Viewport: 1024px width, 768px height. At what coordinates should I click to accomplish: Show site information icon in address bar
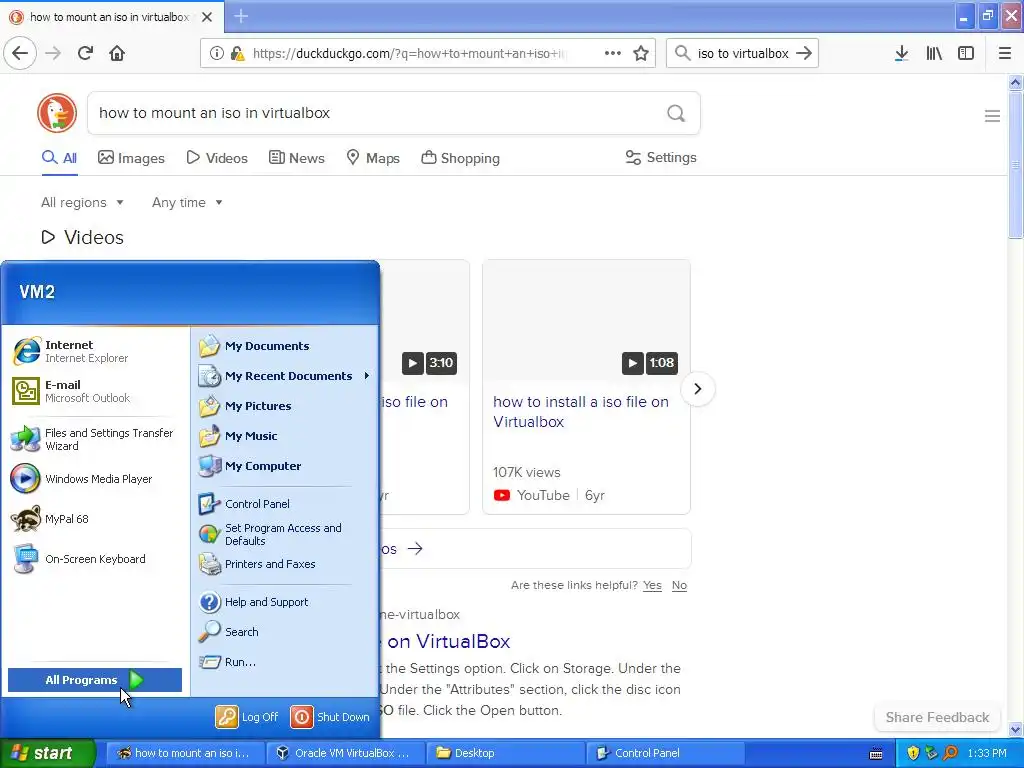point(216,54)
